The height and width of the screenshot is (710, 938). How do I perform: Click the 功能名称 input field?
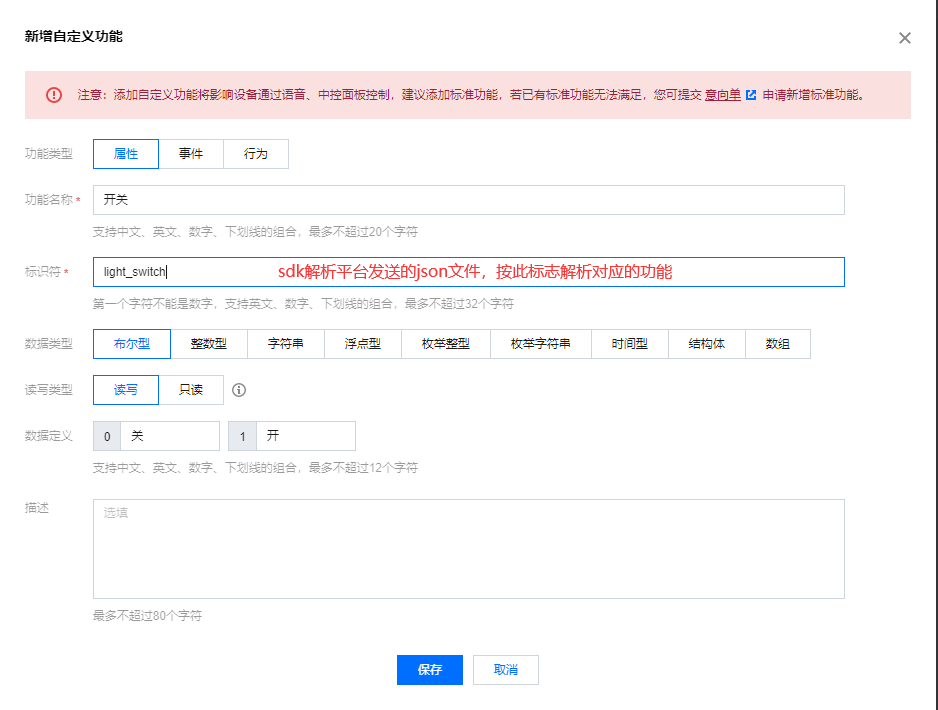468,200
